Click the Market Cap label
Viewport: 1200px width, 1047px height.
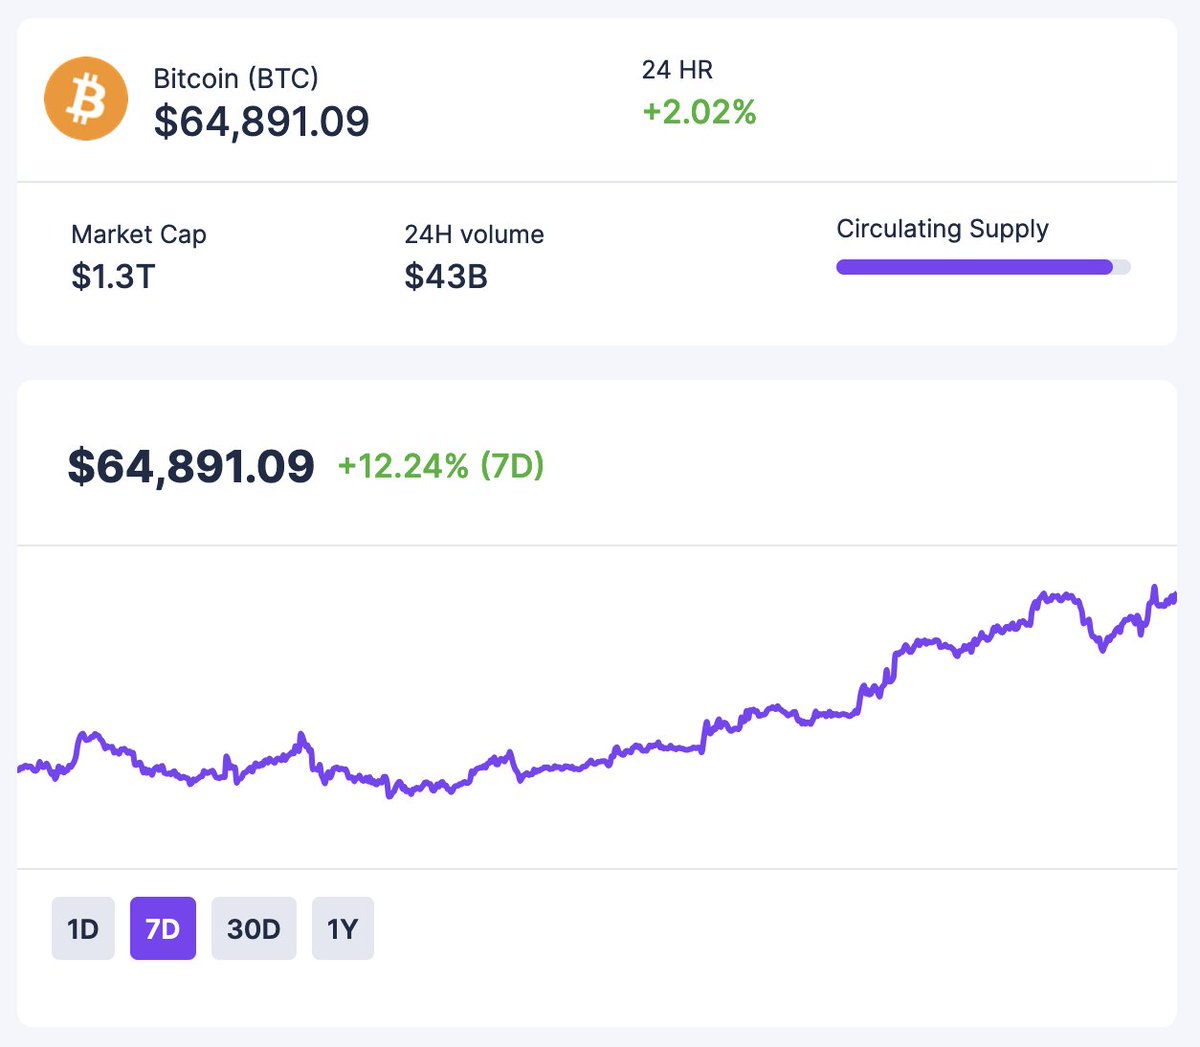pyautogui.click(x=139, y=235)
